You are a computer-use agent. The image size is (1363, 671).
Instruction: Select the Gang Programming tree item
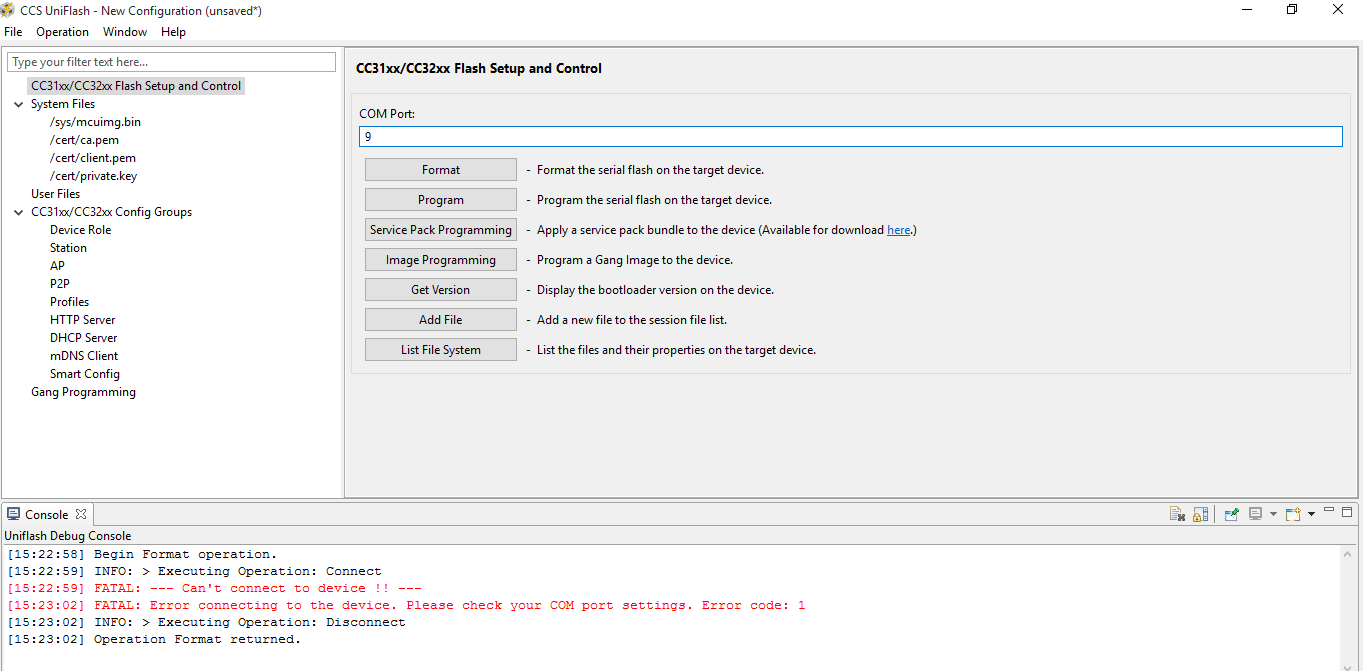(x=83, y=392)
